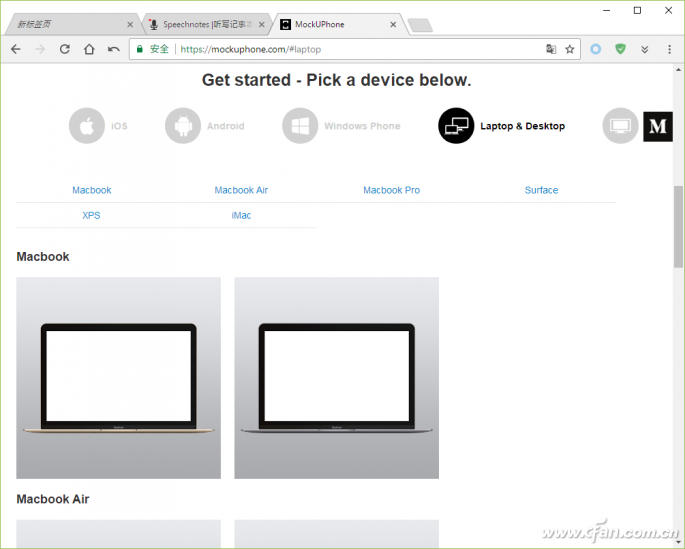Show hidden extensions via double chevron
The height and width of the screenshot is (549, 685).
(x=645, y=49)
